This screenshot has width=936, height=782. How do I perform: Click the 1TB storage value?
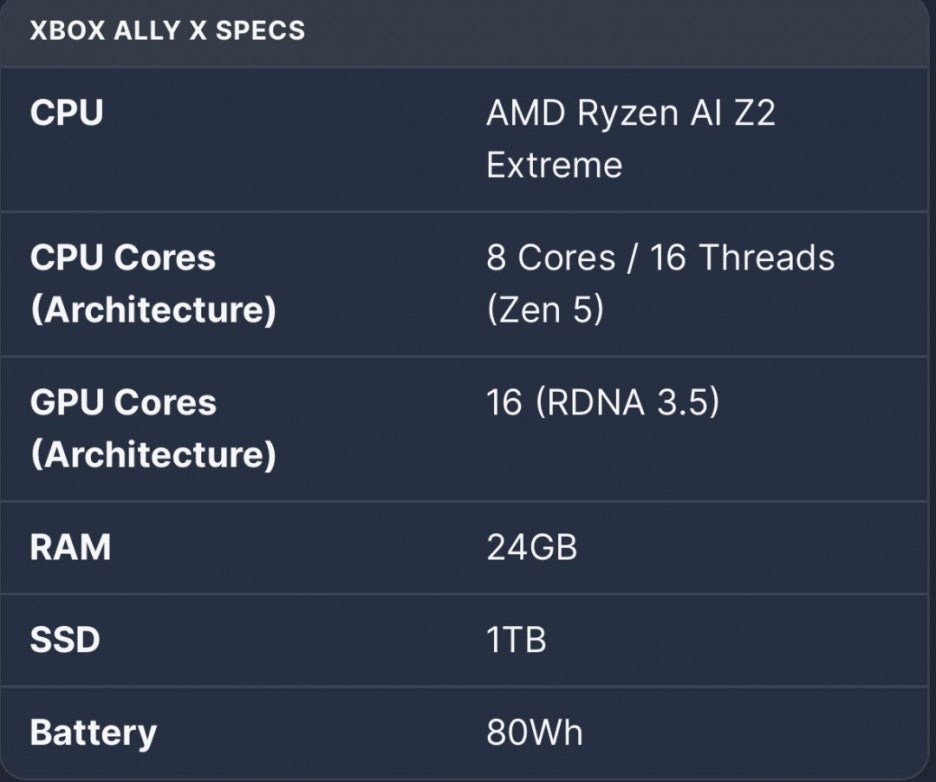pyautogui.click(x=516, y=640)
